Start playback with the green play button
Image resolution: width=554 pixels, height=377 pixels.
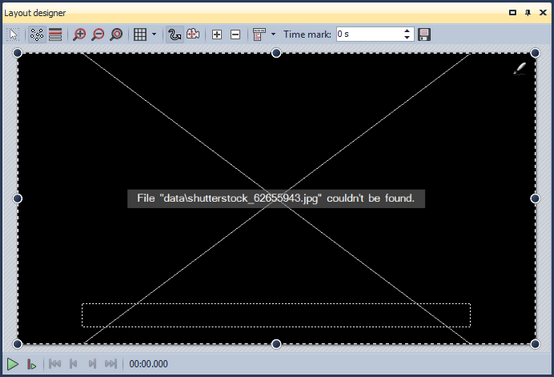tap(13, 364)
